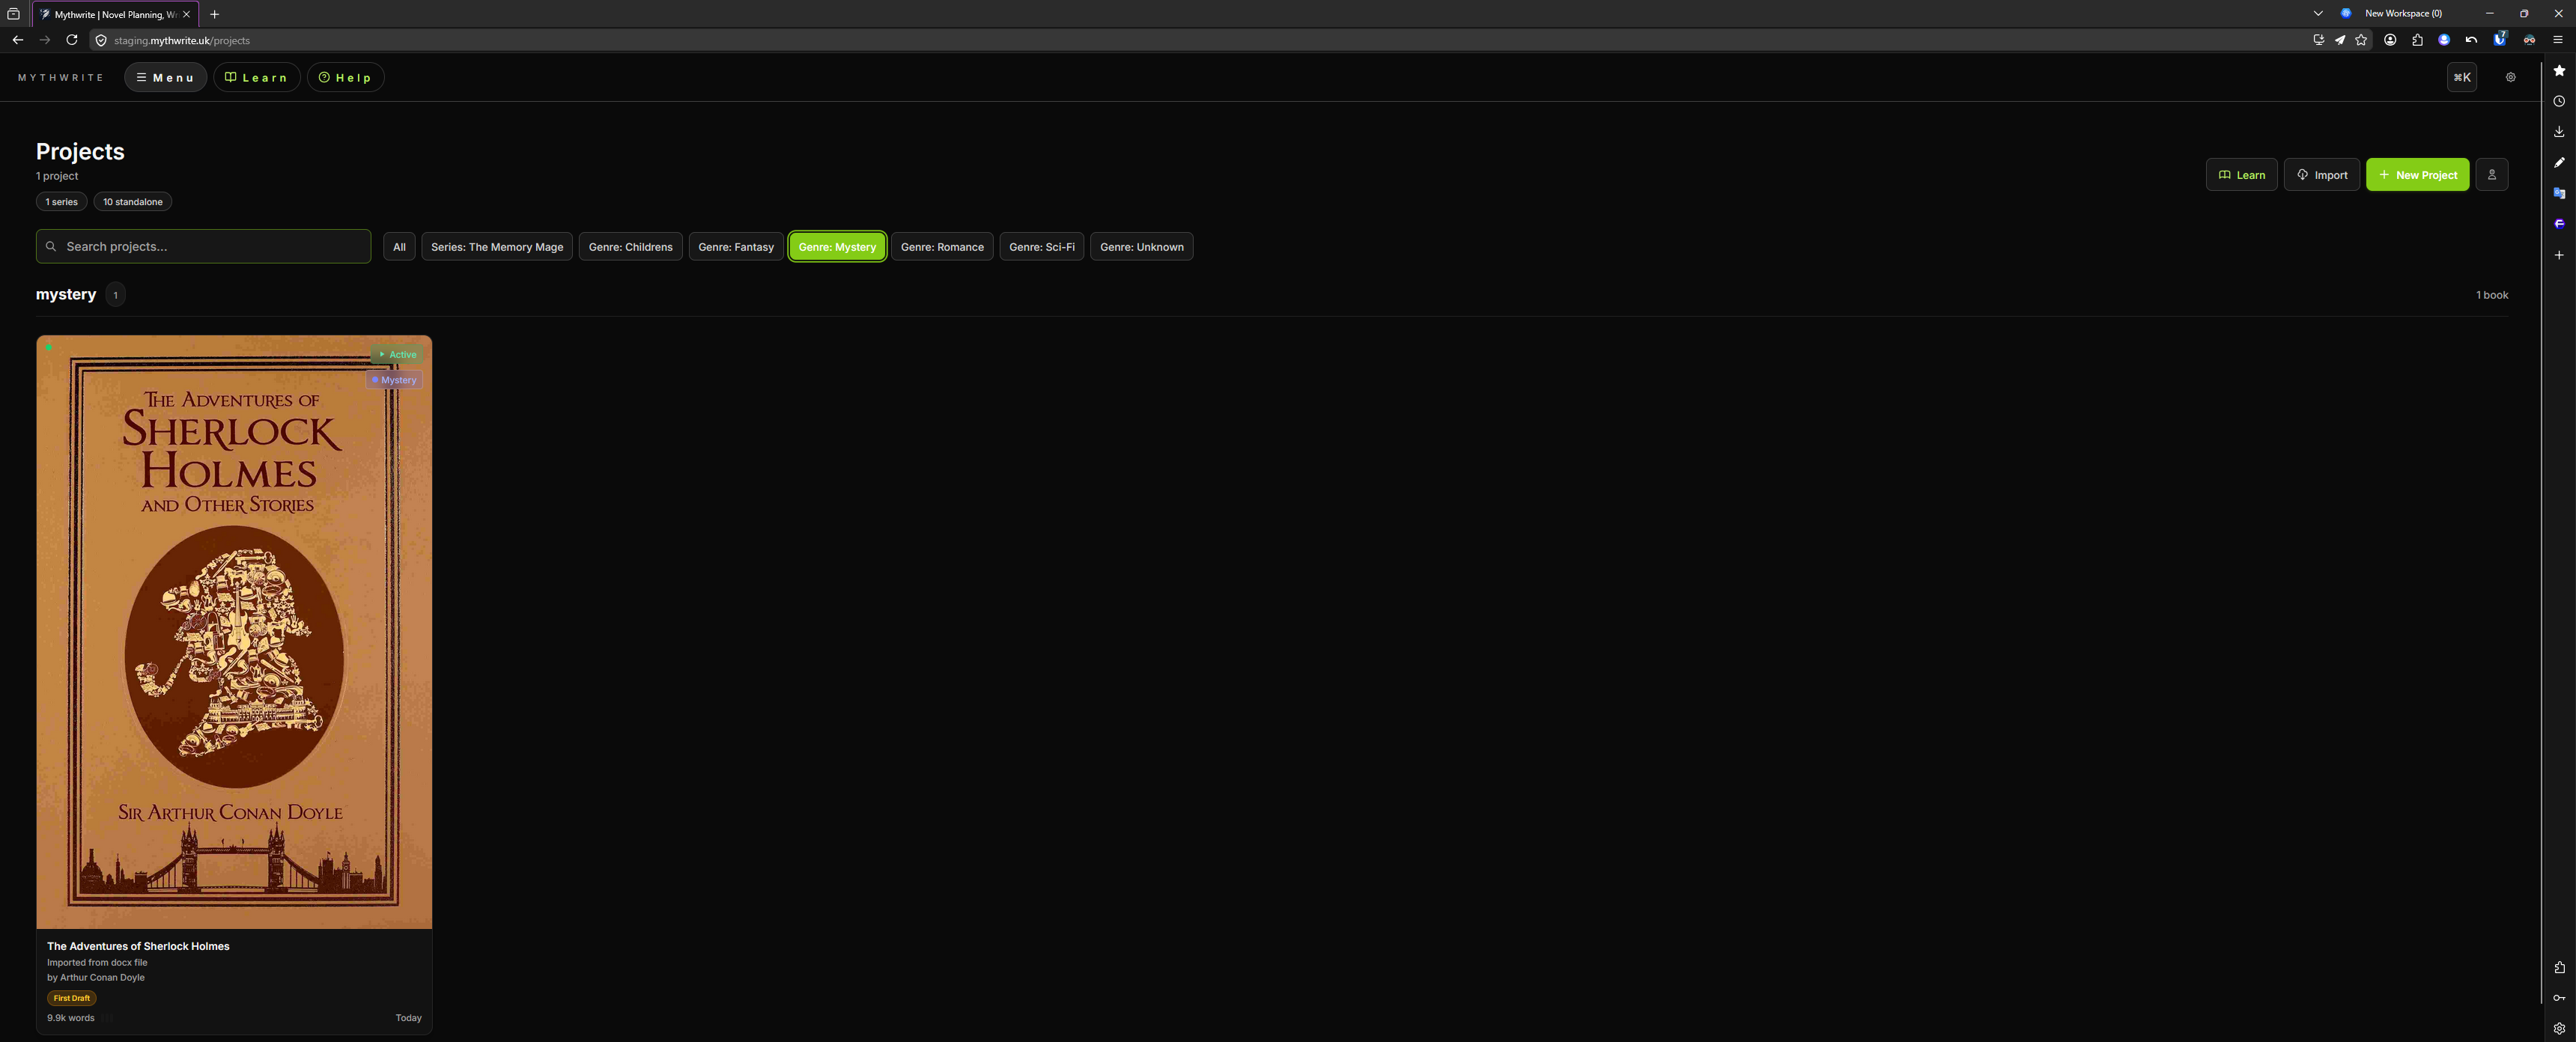Filter by Genre: Romance
Image resolution: width=2576 pixels, height=1042 pixels.
tap(942, 247)
